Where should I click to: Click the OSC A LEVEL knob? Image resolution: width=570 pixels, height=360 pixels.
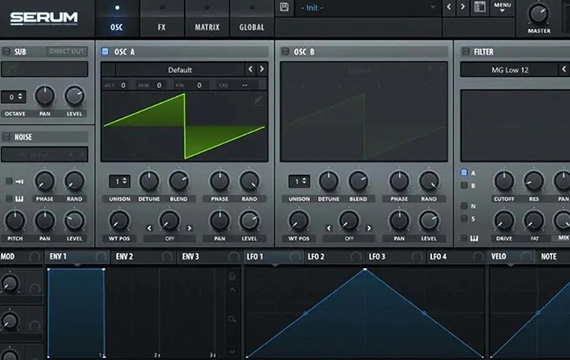249,221
